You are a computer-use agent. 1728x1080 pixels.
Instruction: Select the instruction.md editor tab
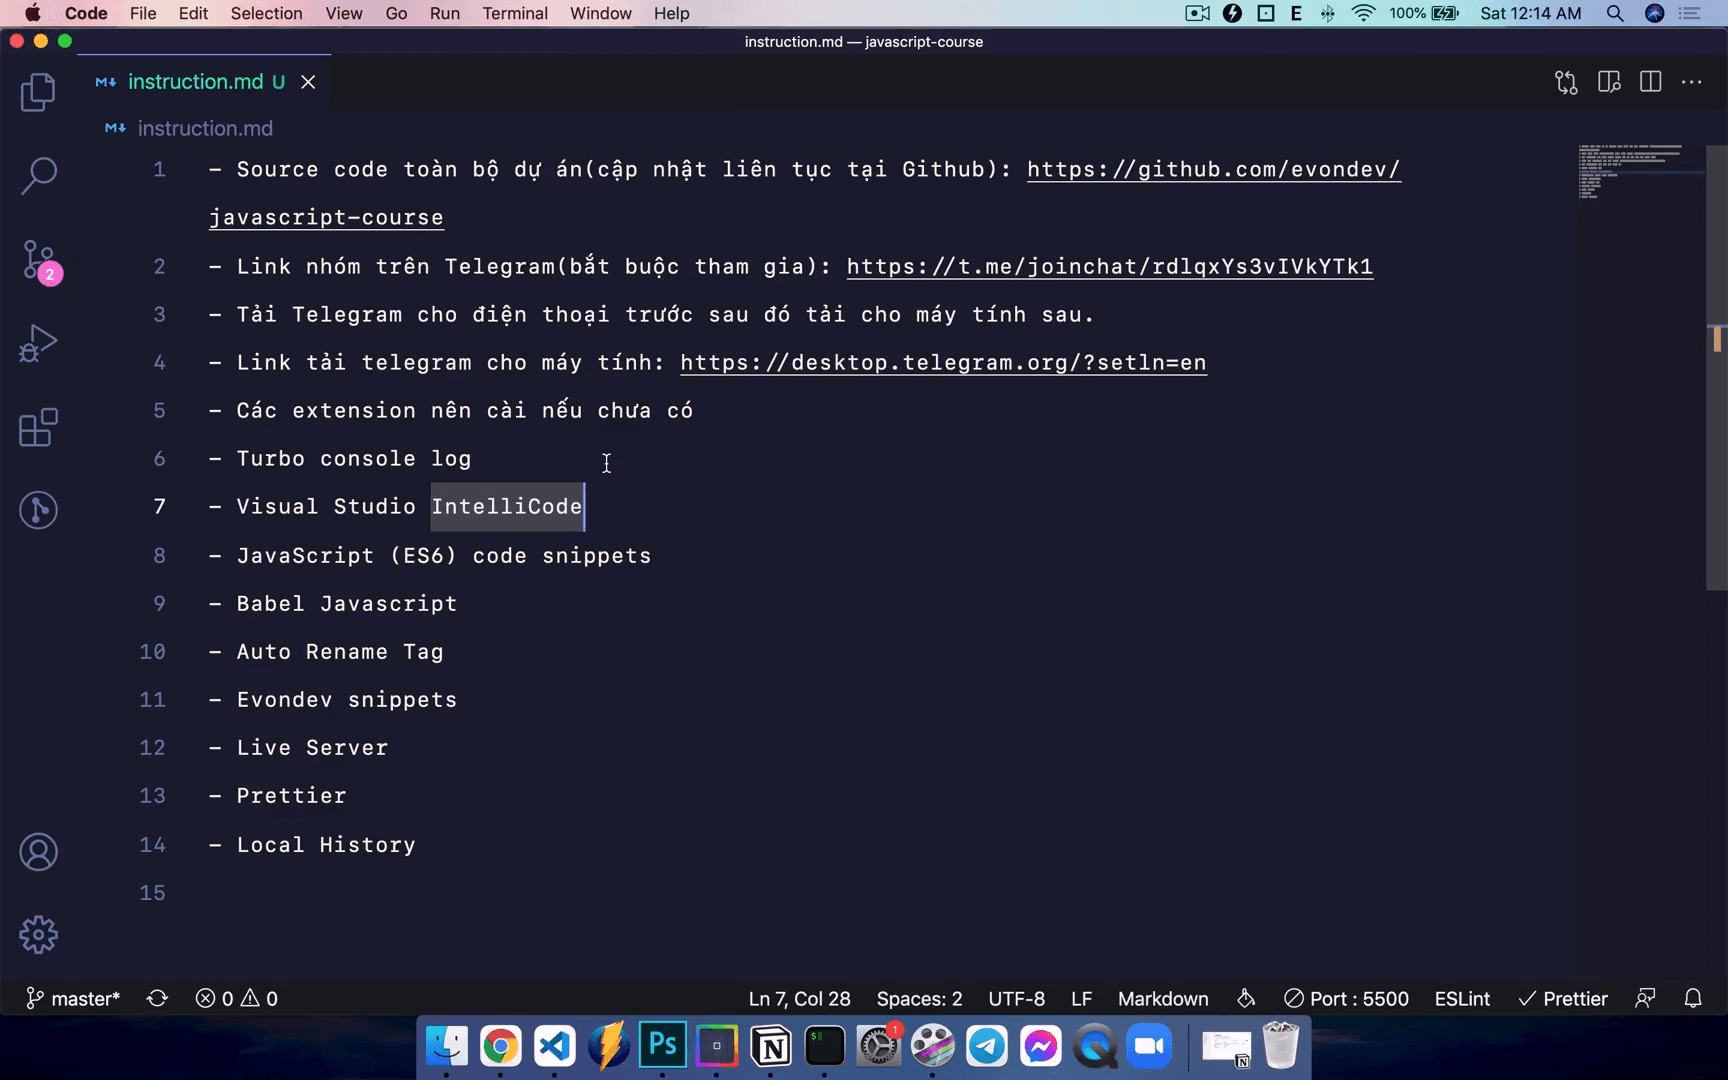pos(195,82)
